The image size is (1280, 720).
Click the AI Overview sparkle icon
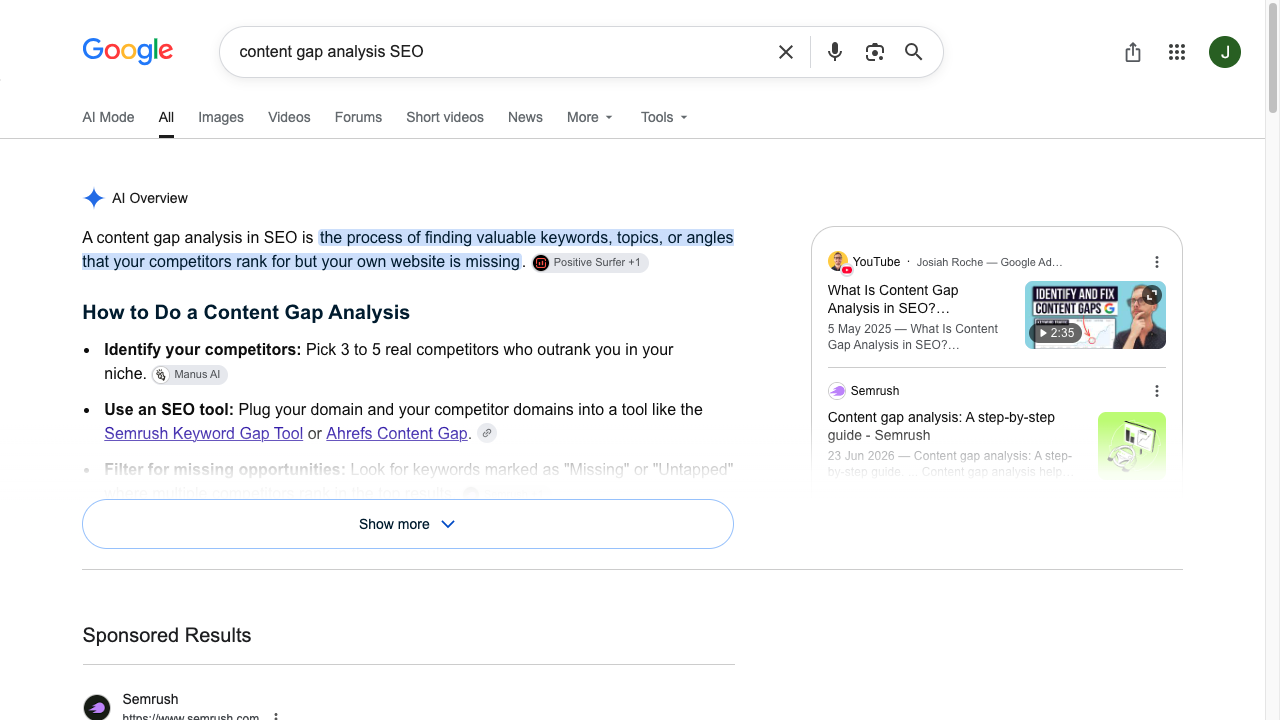(94, 198)
